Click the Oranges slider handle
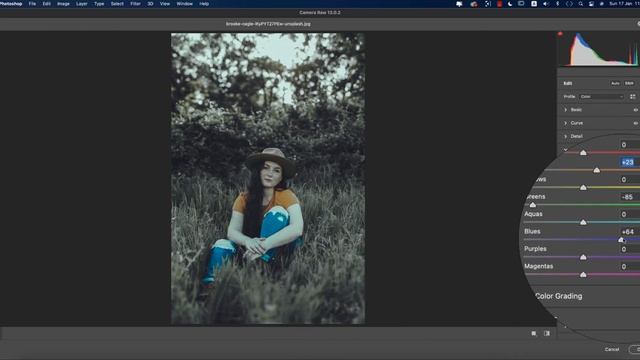 (x=597, y=170)
